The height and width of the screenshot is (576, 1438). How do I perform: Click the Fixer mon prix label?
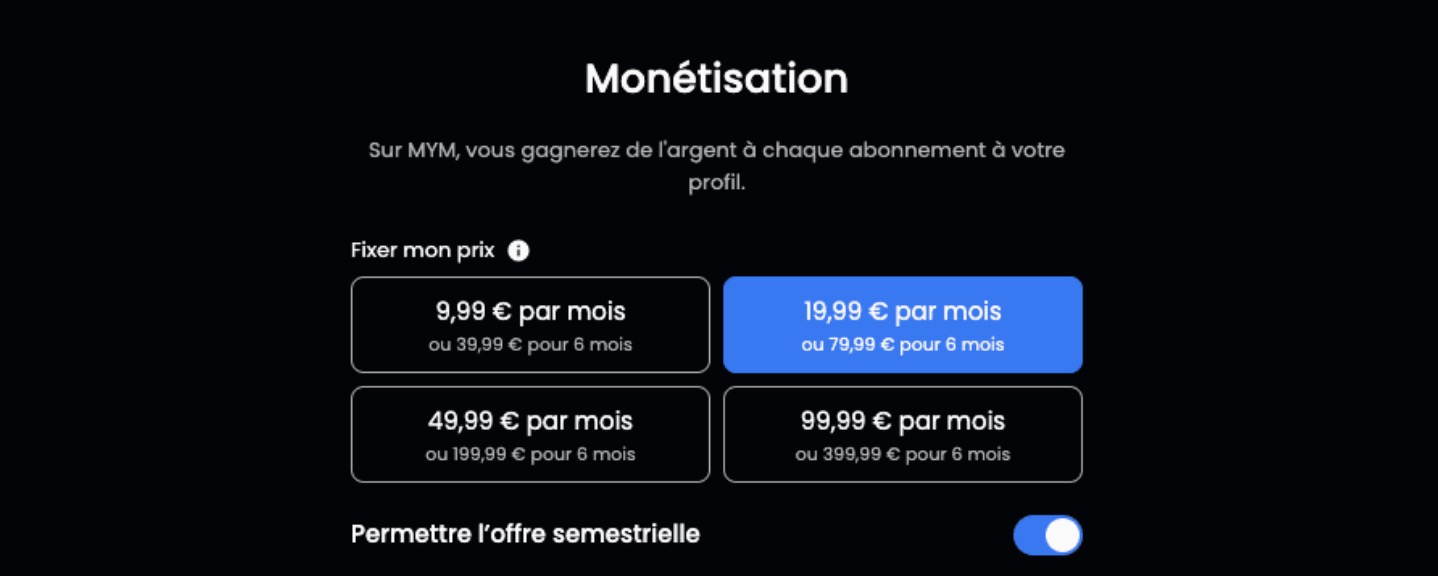pos(423,250)
